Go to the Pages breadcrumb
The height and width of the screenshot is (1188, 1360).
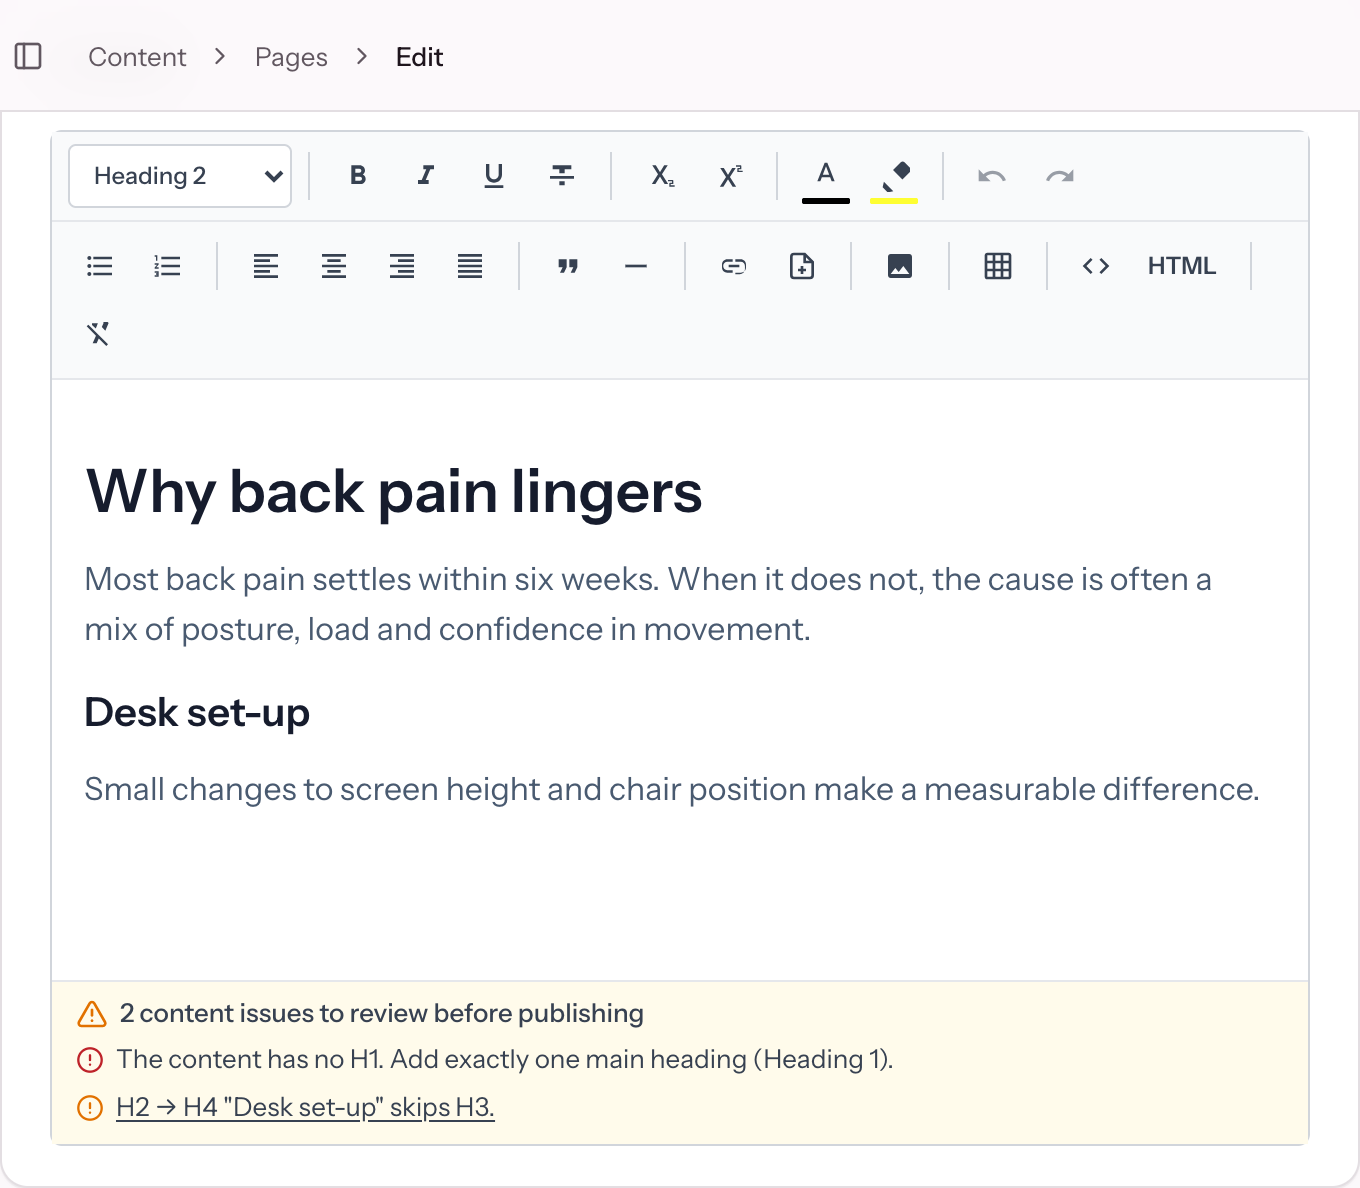tap(291, 57)
